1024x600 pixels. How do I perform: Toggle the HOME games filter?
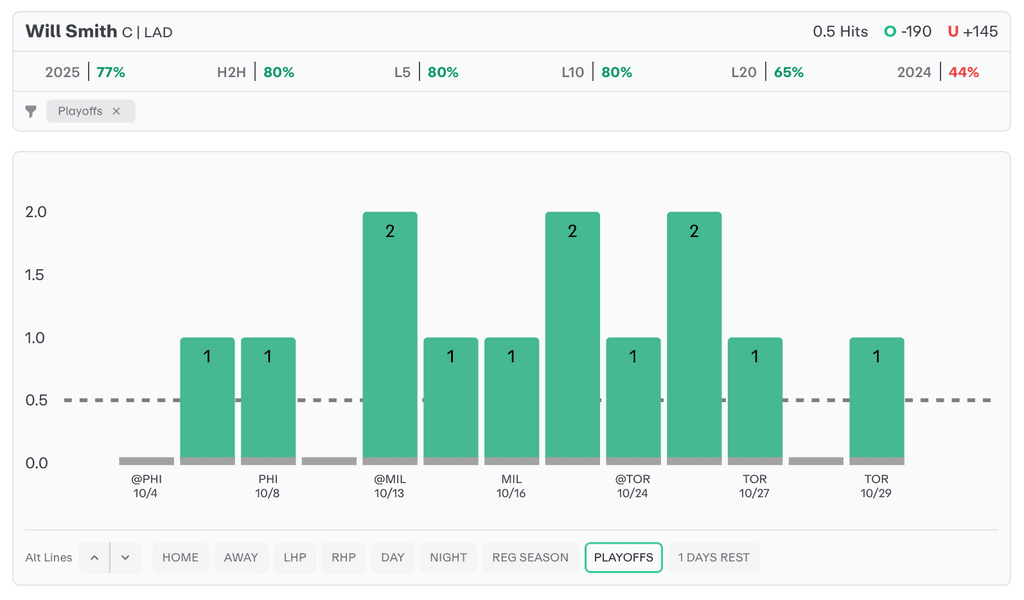[x=180, y=557]
